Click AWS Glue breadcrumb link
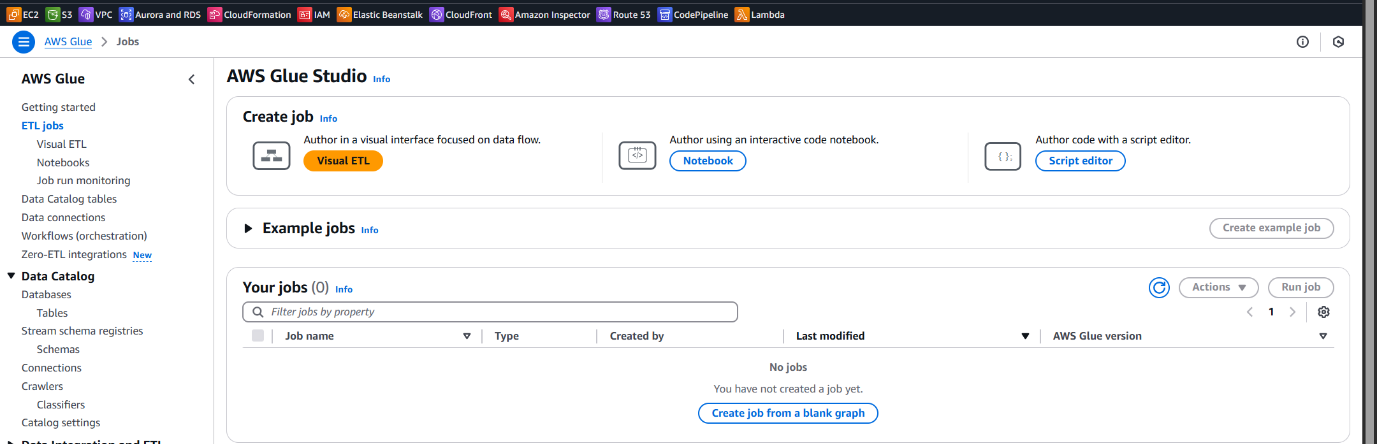Screen dimensions: 1377x444 coord(69,42)
